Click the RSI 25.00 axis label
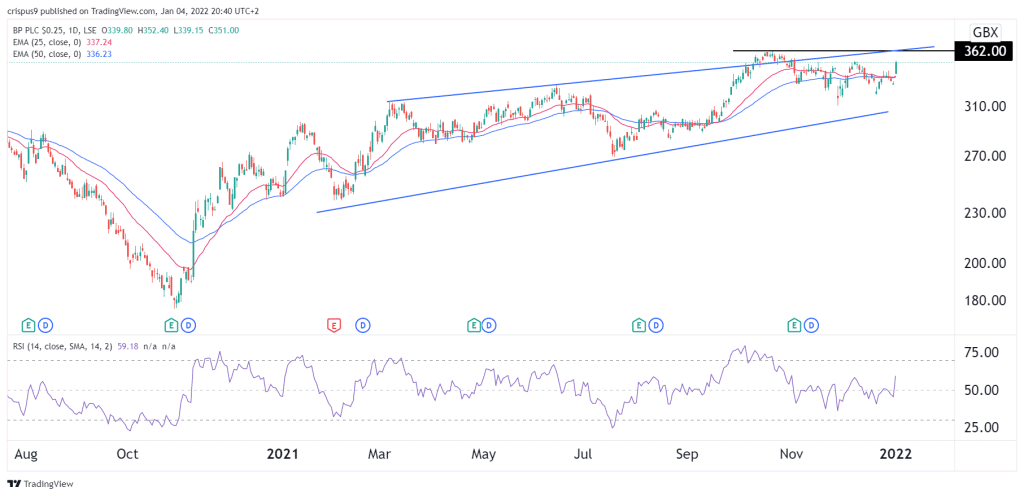 point(984,427)
